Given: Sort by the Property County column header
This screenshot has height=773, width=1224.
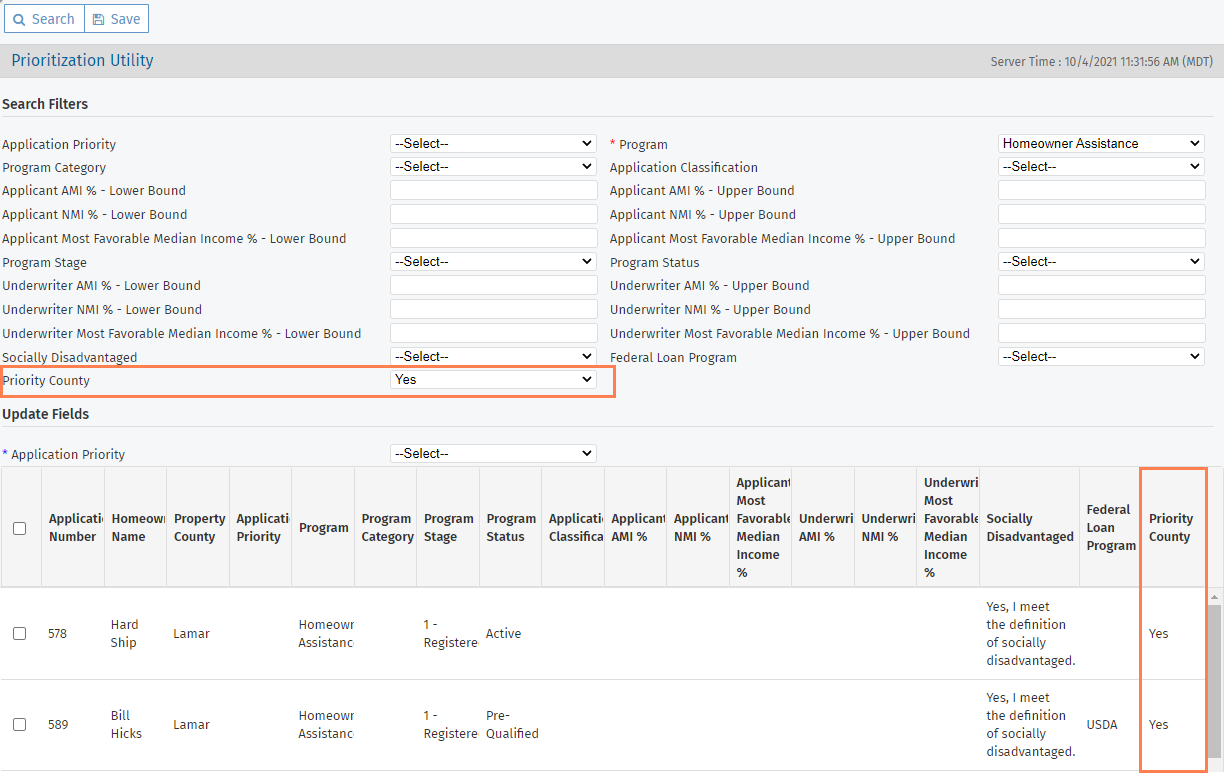Looking at the screenshot, I should click(198, 528).
